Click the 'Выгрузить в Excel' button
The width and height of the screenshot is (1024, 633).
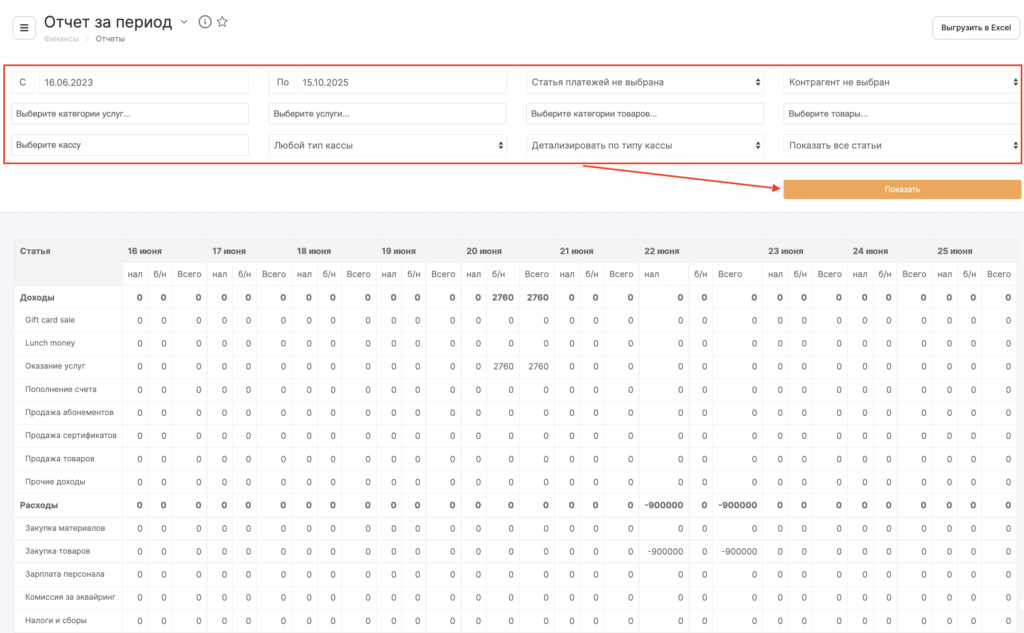pos(975,28)
